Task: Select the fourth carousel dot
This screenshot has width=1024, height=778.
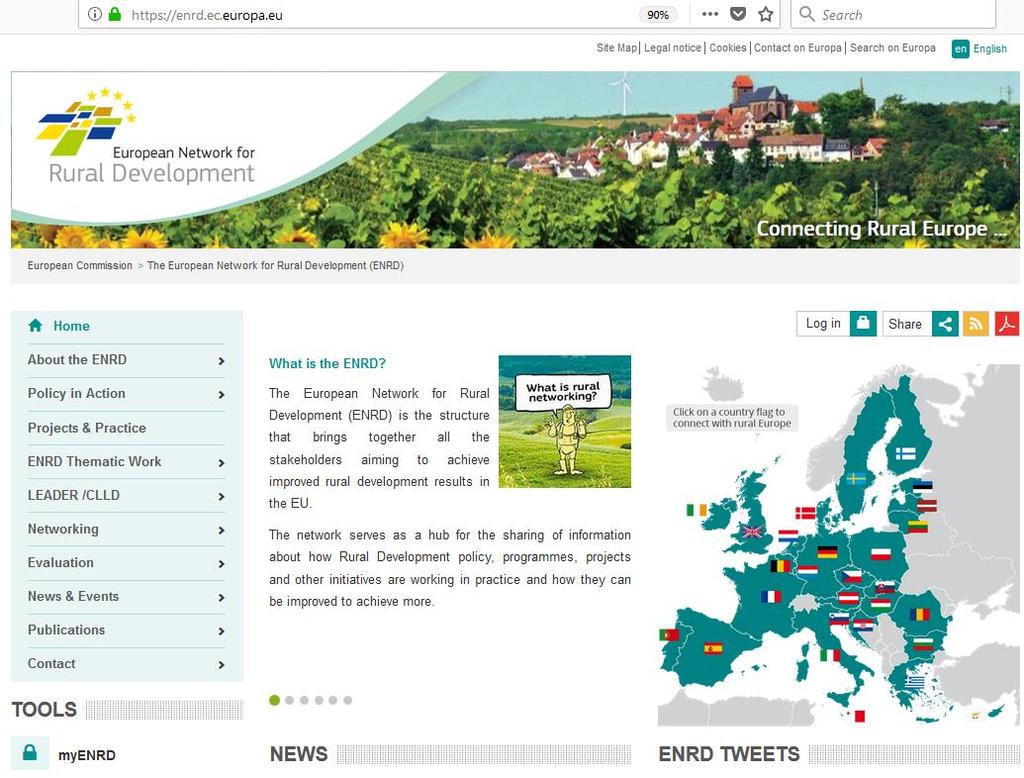Action: pos(319,700)
